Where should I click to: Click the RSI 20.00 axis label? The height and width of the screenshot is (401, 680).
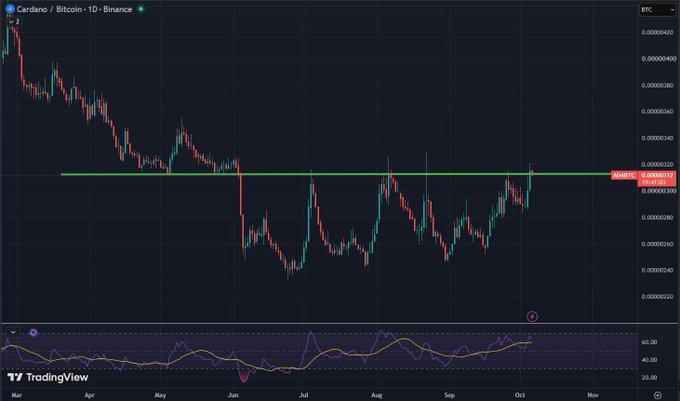coord(649,378)
